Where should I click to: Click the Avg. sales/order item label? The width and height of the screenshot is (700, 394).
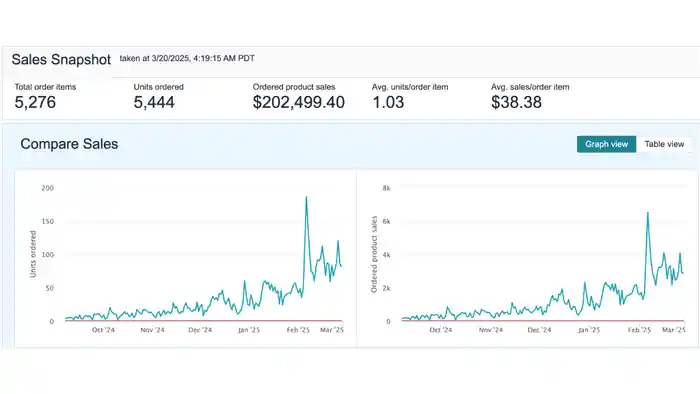[x=530, y=87]
